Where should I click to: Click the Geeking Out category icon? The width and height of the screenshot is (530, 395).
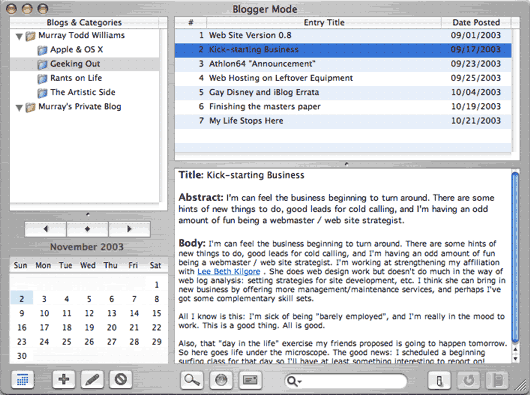point(42,65)
